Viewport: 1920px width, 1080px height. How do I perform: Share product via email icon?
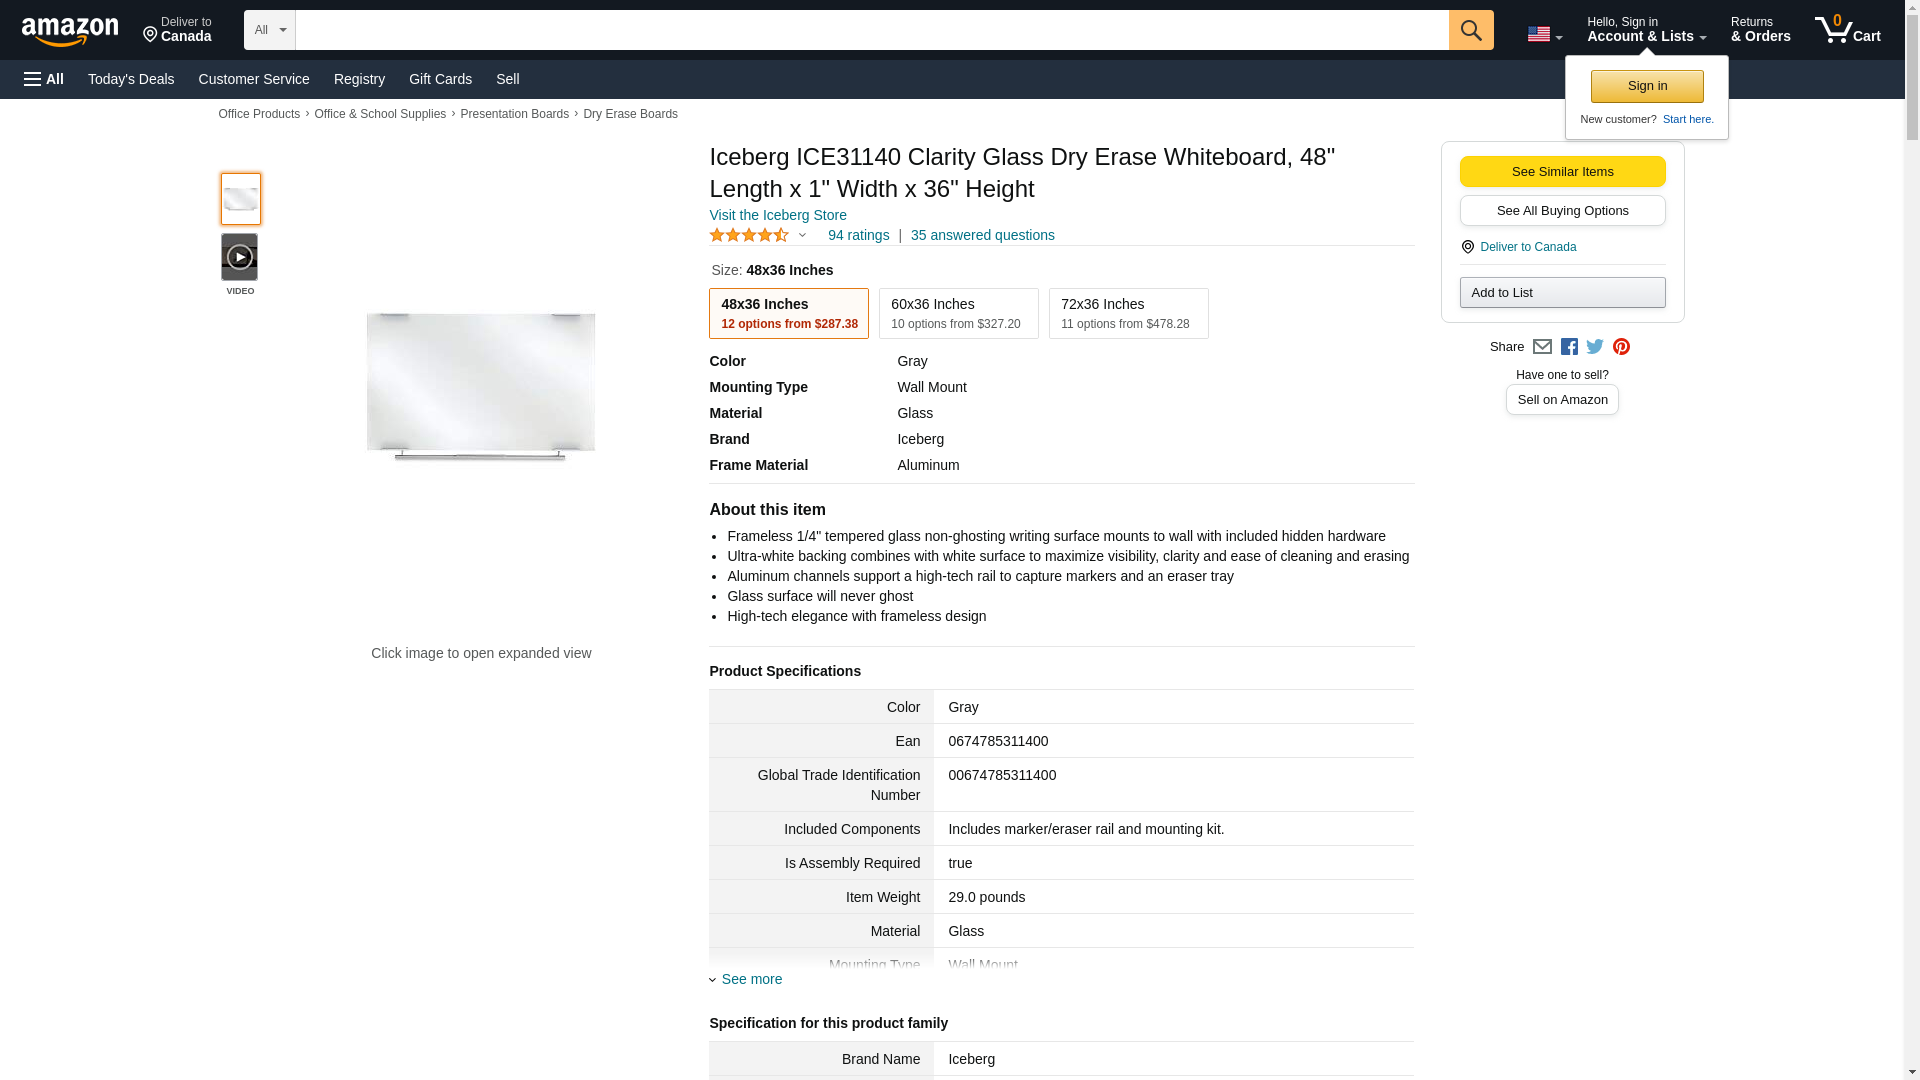pos(1542,347)
